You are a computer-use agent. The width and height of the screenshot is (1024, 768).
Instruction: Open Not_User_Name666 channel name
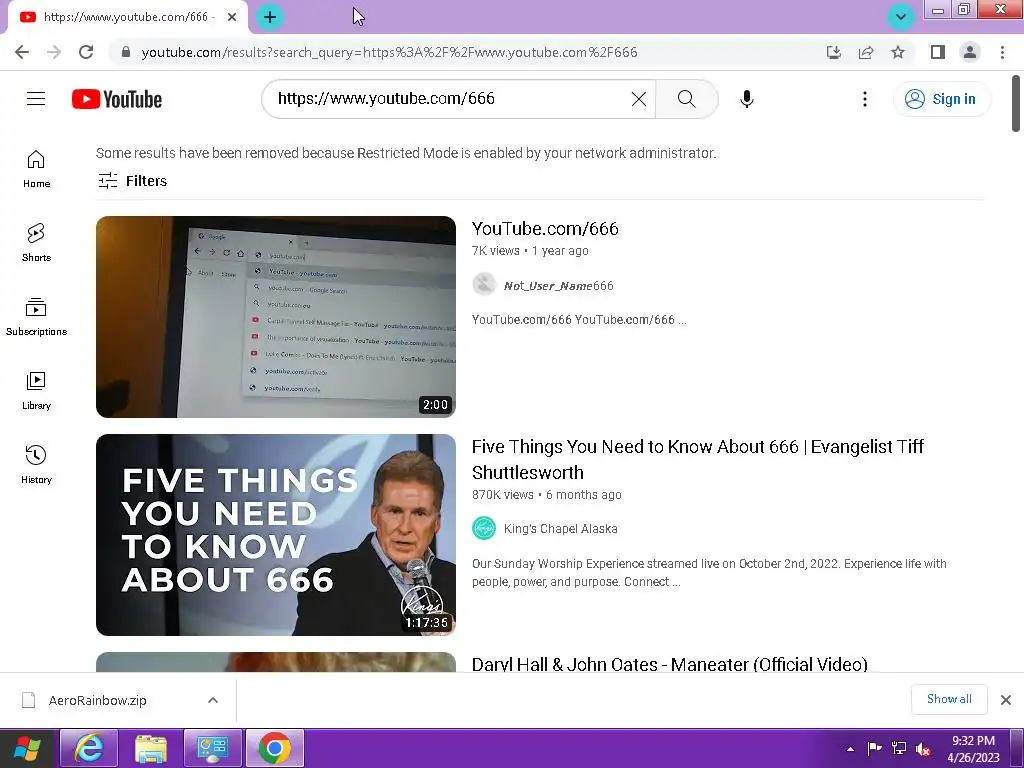558,285
